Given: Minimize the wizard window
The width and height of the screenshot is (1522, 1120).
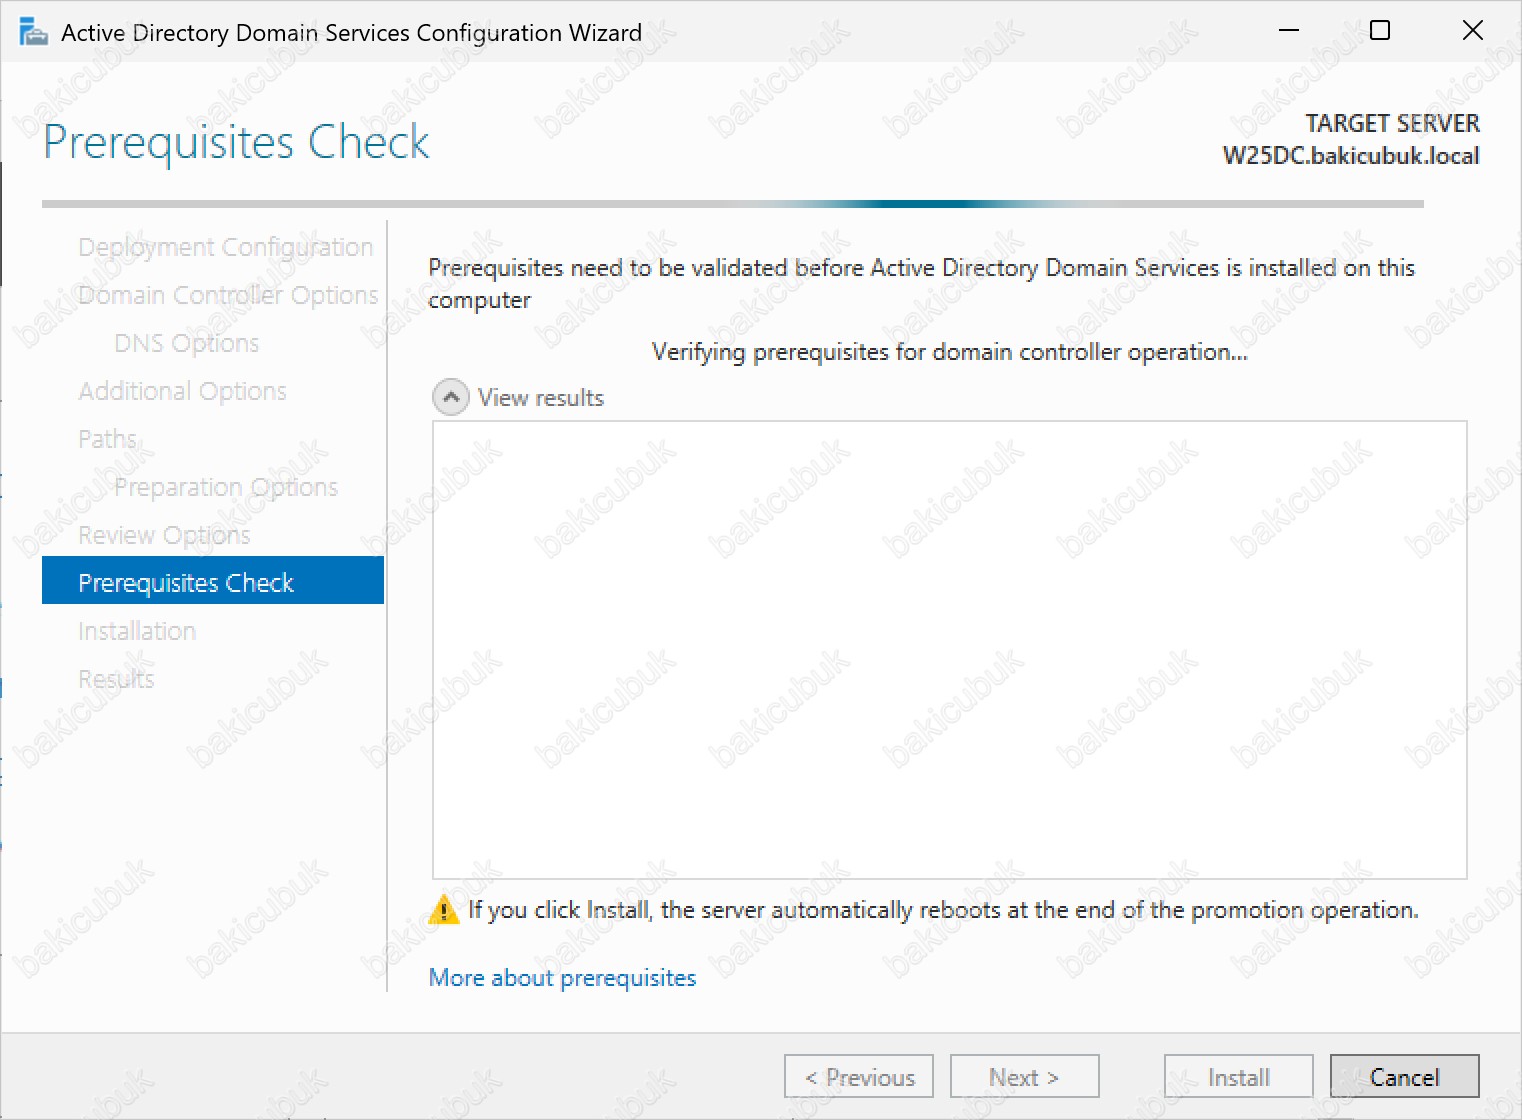Looking at the screenshot, I should click(1289, 31).
